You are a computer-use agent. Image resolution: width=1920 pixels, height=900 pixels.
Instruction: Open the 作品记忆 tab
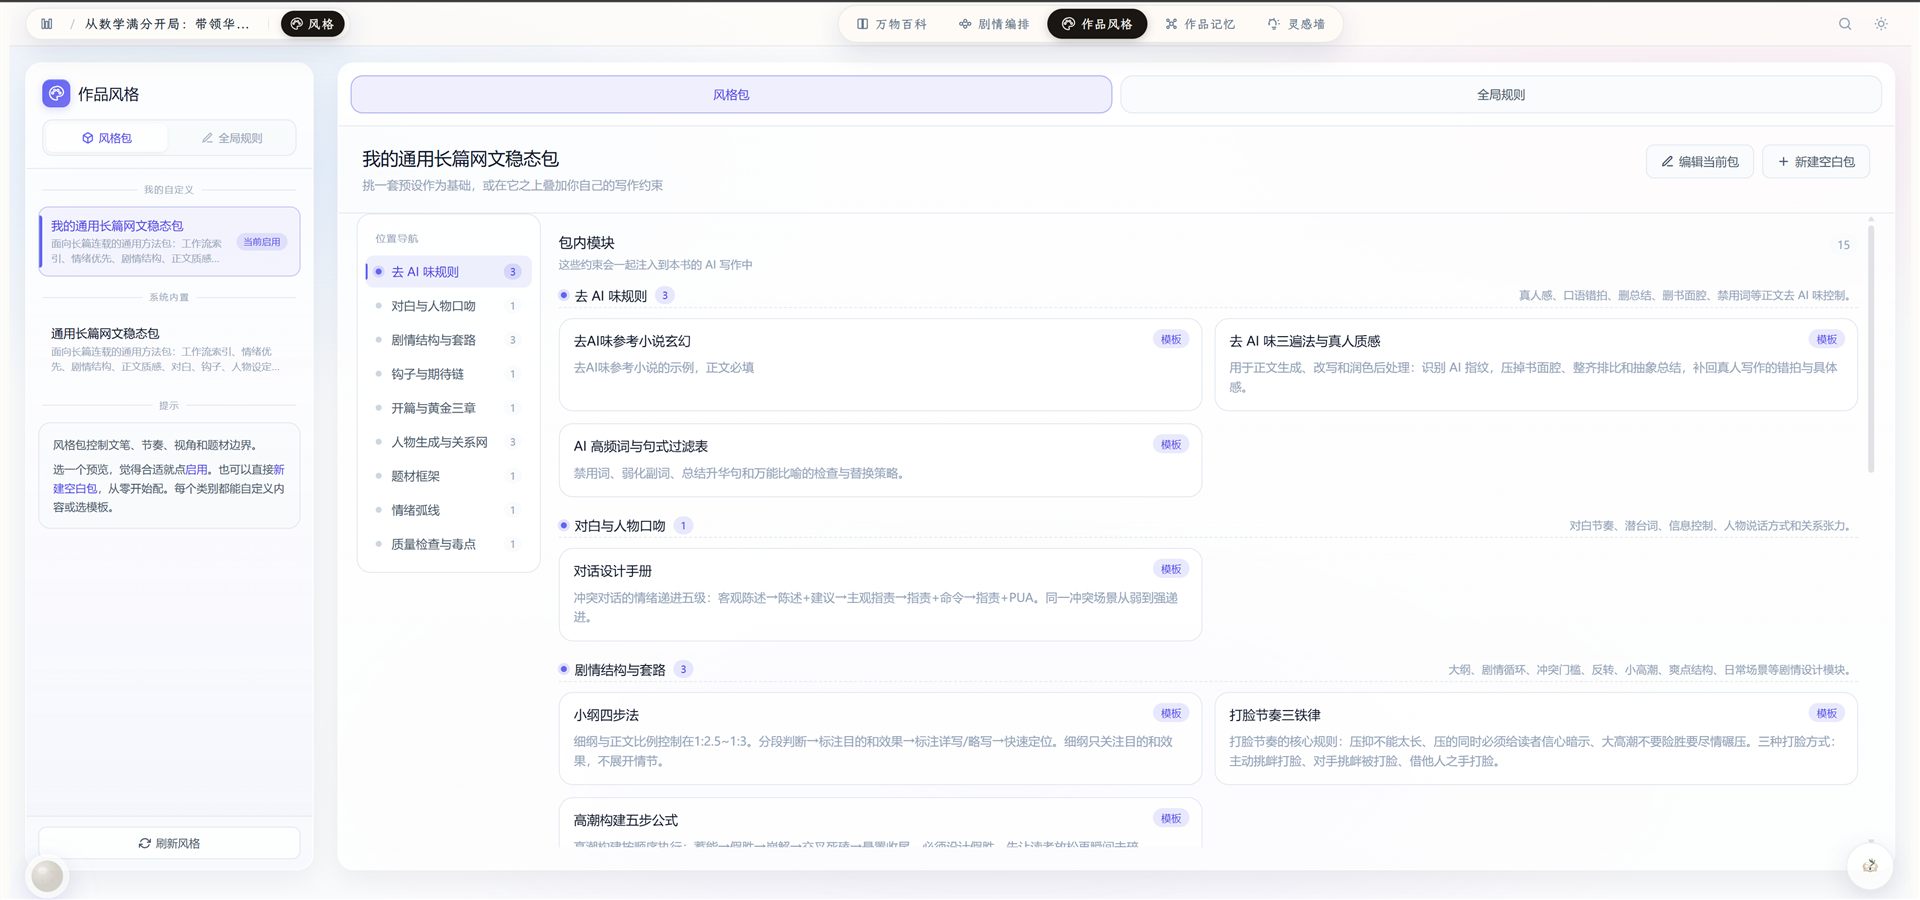(x=1200, y=24)
